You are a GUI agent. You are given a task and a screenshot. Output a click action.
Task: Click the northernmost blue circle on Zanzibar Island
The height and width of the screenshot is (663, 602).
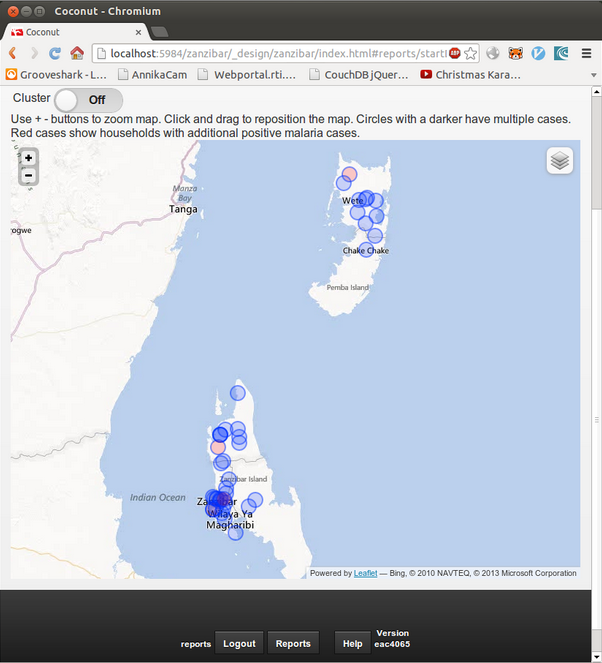pos(238,393)
